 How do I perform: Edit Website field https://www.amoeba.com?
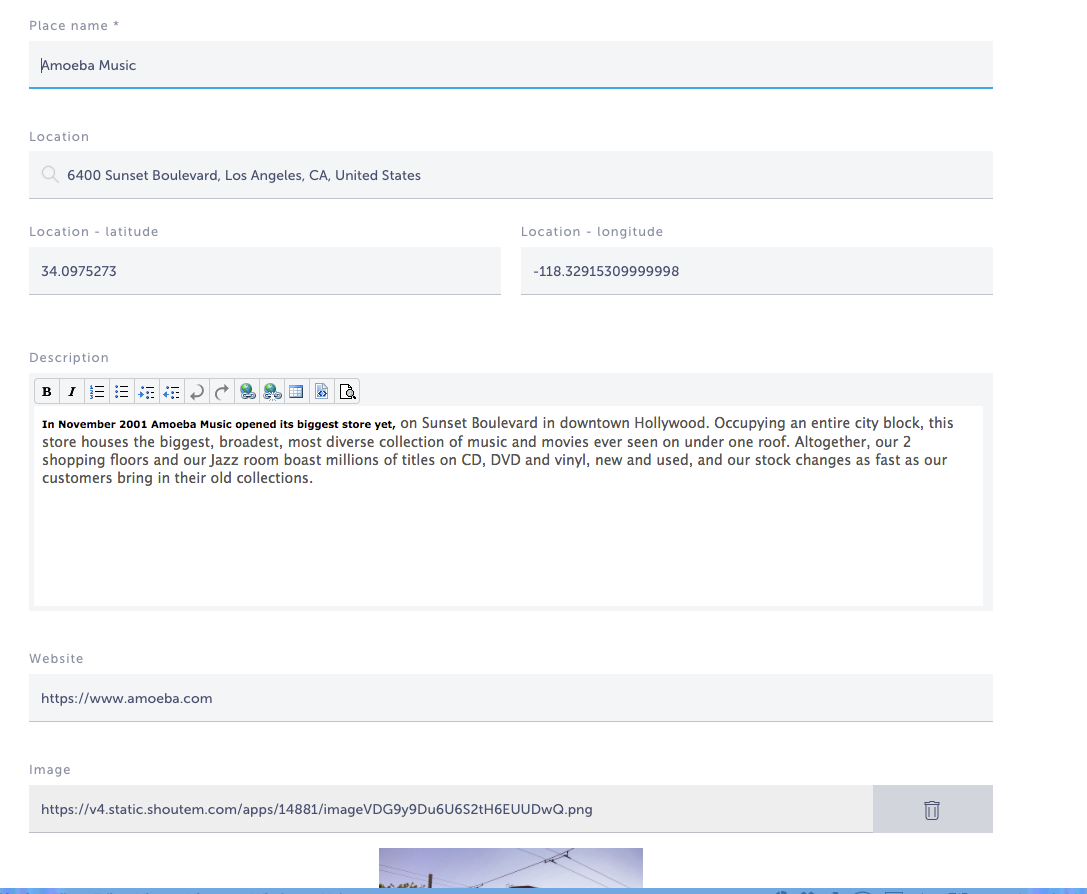pyautogui.click(x=511, y=698)
